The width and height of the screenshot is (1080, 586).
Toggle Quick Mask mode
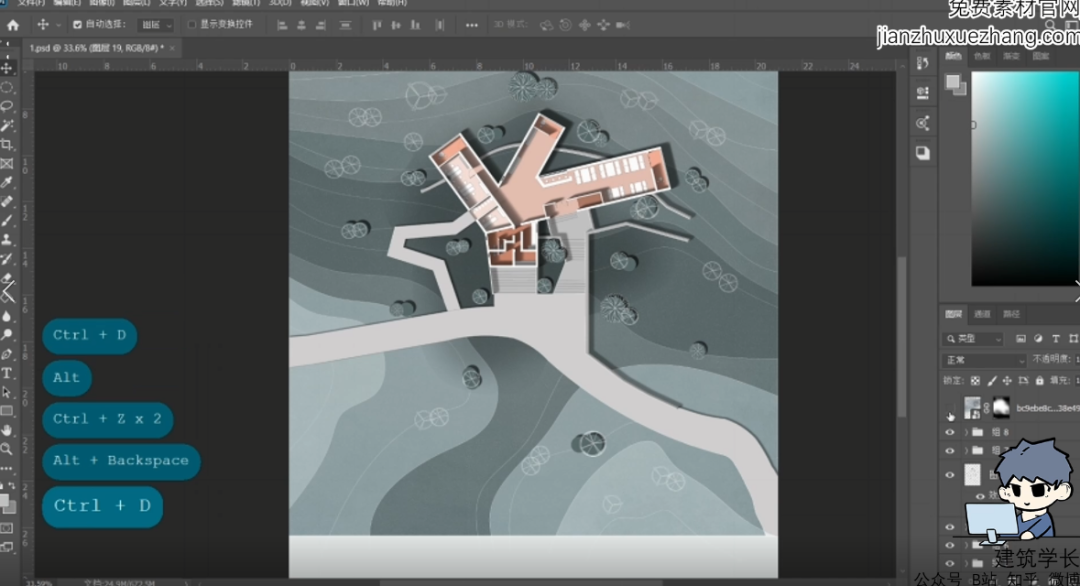point(7,528)
